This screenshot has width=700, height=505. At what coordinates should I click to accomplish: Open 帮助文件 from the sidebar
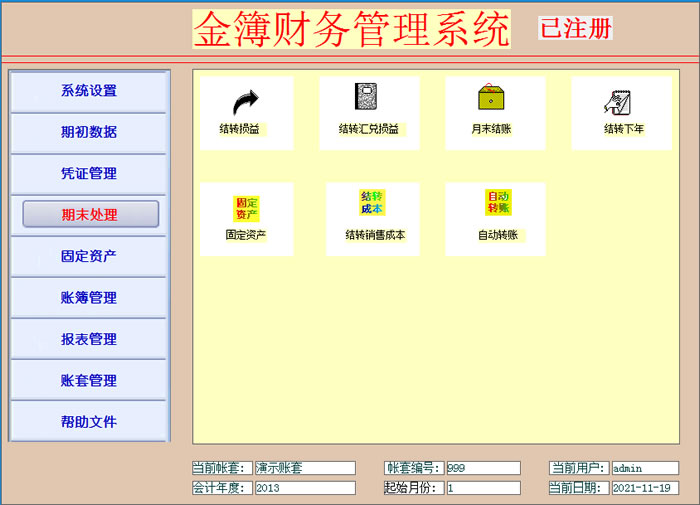[88, 422]
